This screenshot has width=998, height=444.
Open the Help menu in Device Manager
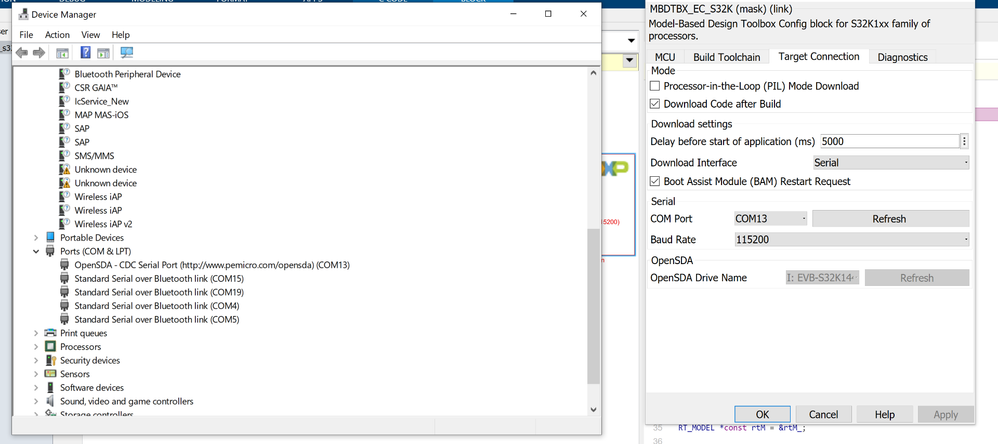pos(120,35)
